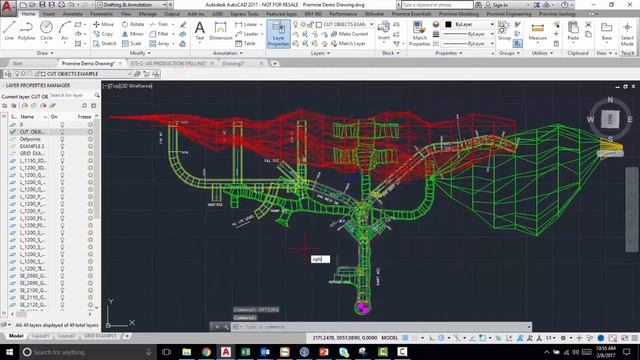
Task: Click the black object color swatch
Action: [x=448, y=24]
